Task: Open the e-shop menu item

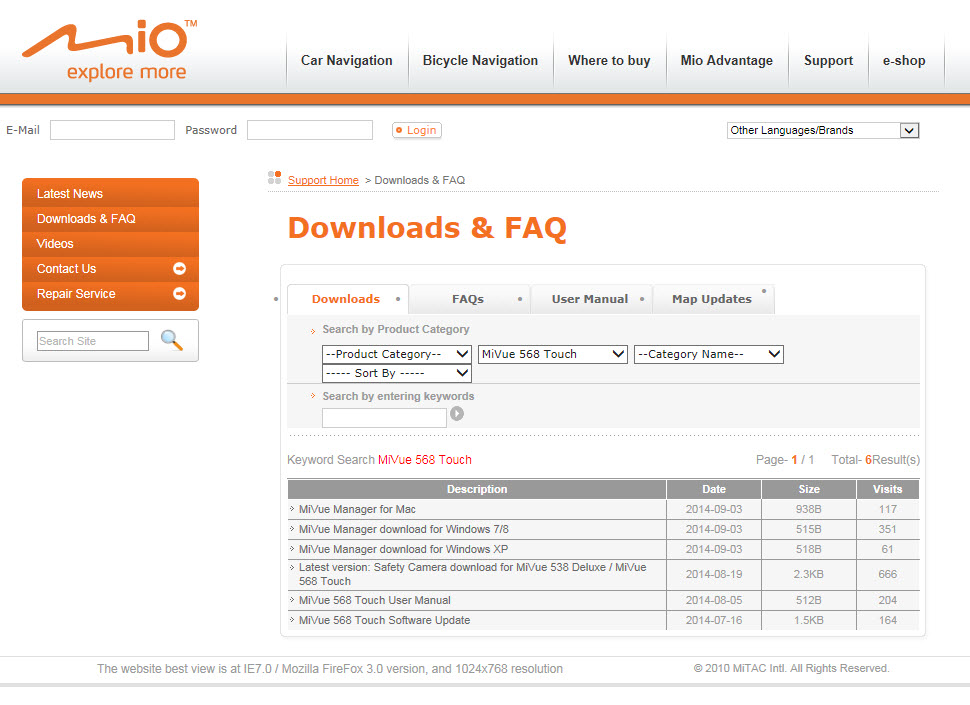Action: pyautogui.click(x=904, y=61)
